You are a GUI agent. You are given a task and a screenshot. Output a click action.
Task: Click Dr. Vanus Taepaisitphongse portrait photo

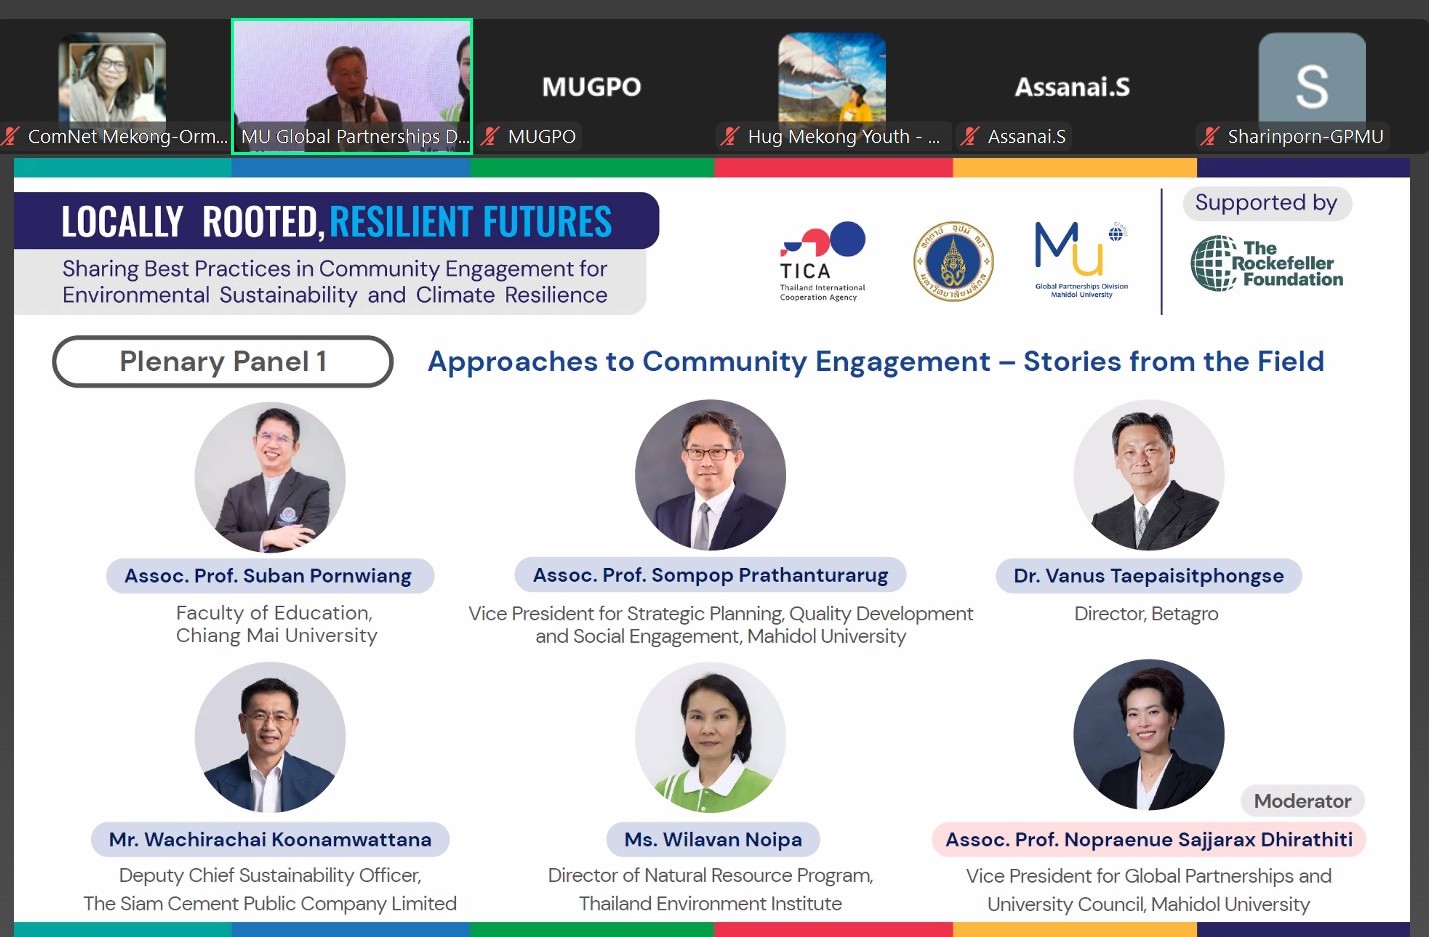(x=1148, y=475)
